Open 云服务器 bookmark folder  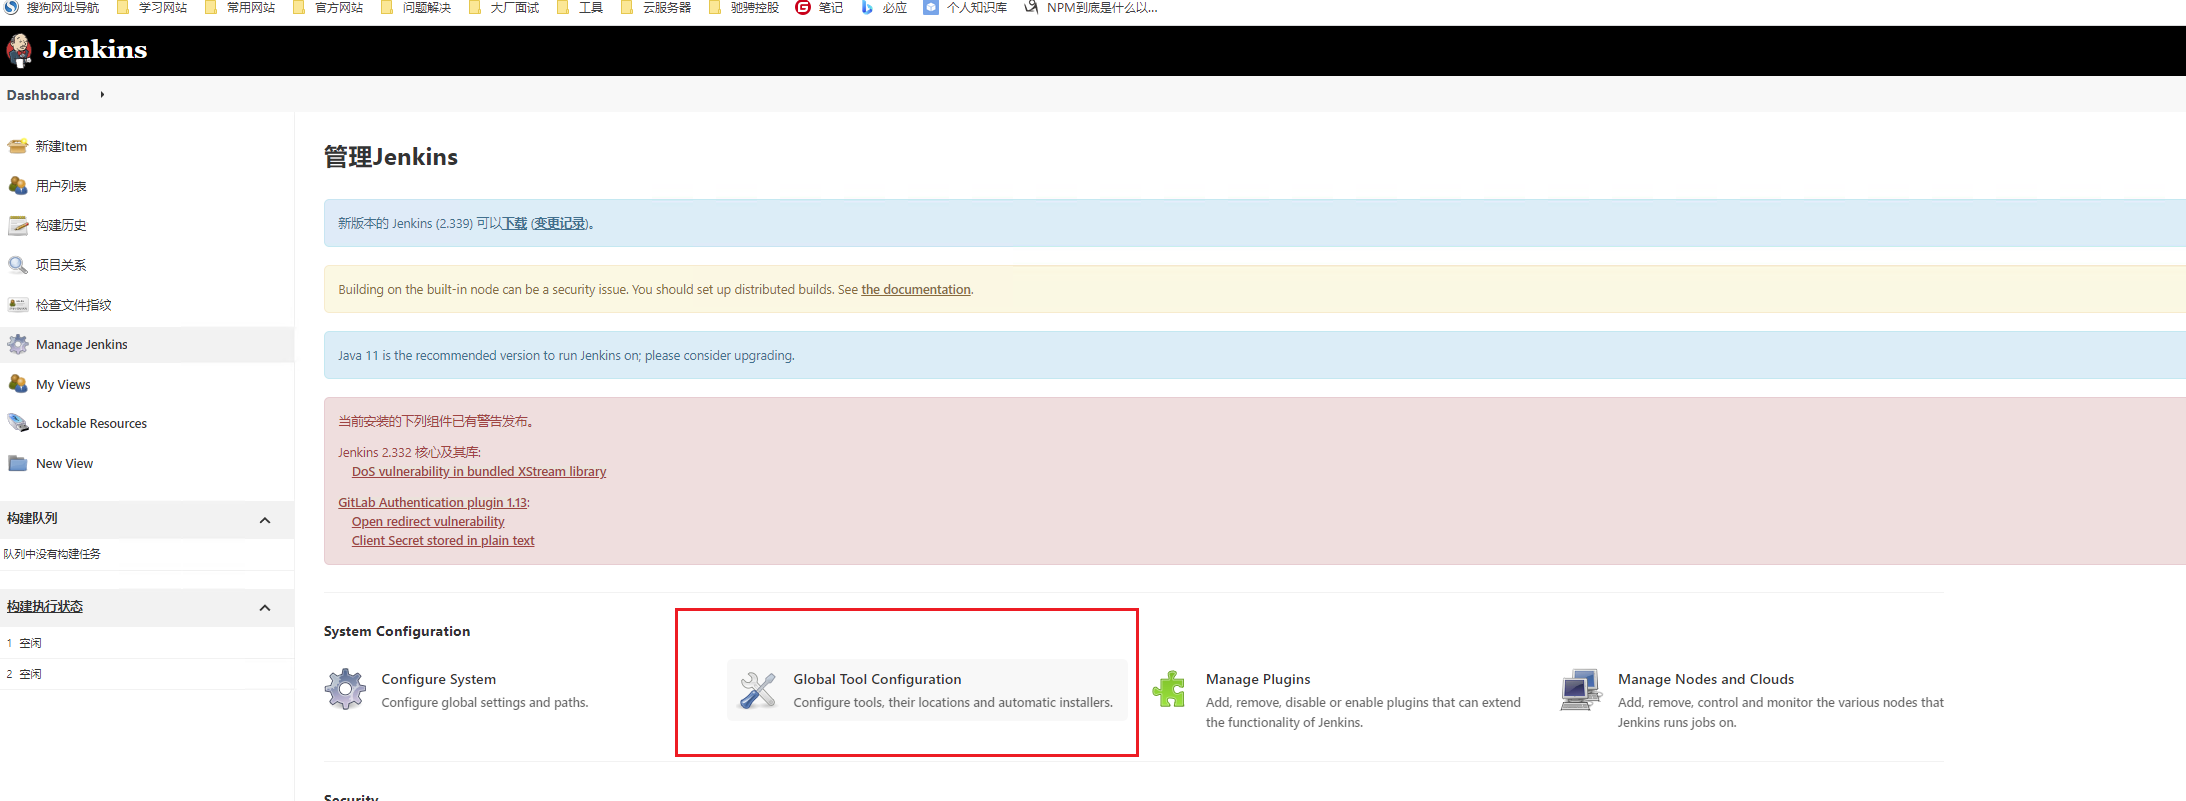tap(656, 8)
